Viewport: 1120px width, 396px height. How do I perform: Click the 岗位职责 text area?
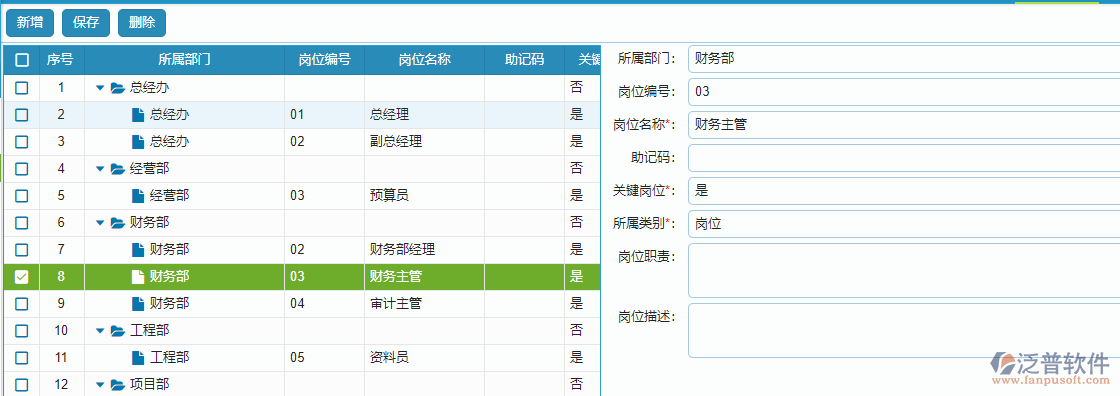[904, 270]
